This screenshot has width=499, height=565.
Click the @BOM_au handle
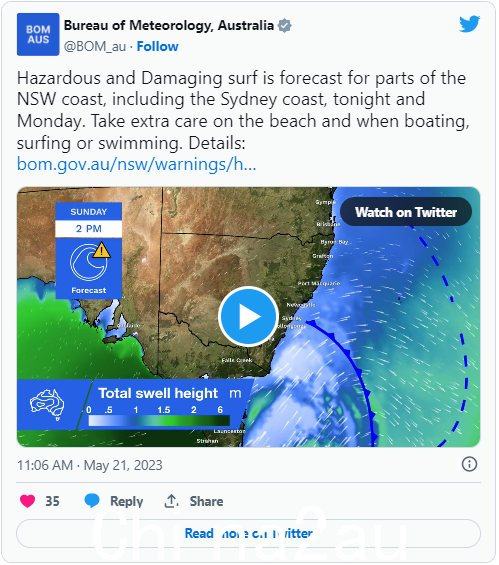[x=95, y=47]
